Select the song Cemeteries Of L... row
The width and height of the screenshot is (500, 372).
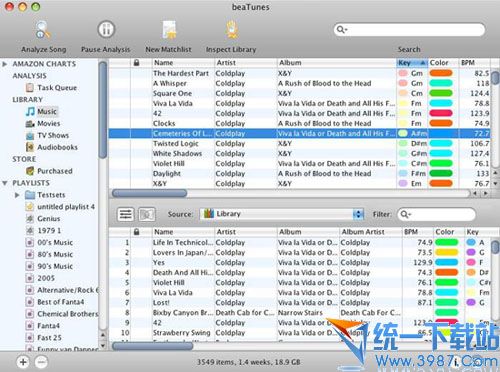pyautogui.click(x=299, y=133)
